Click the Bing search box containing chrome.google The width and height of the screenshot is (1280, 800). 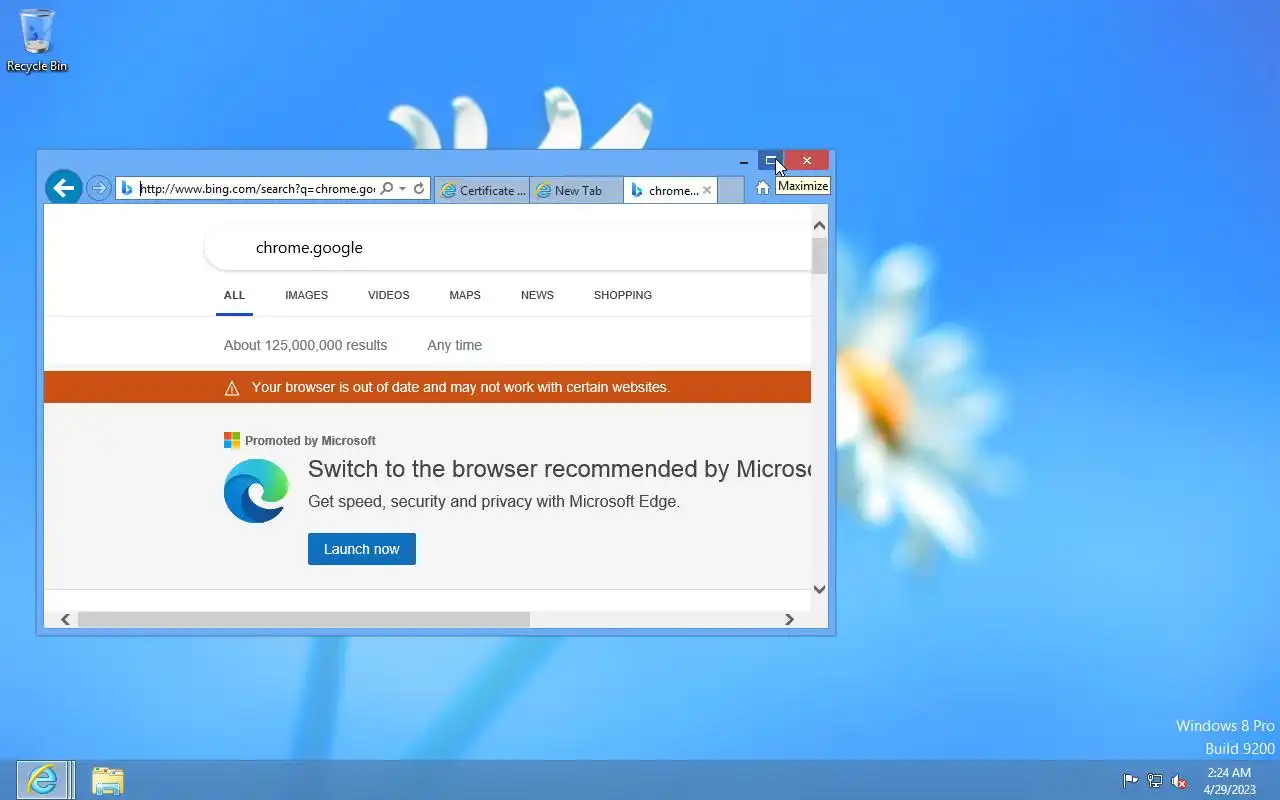(508, 247)
